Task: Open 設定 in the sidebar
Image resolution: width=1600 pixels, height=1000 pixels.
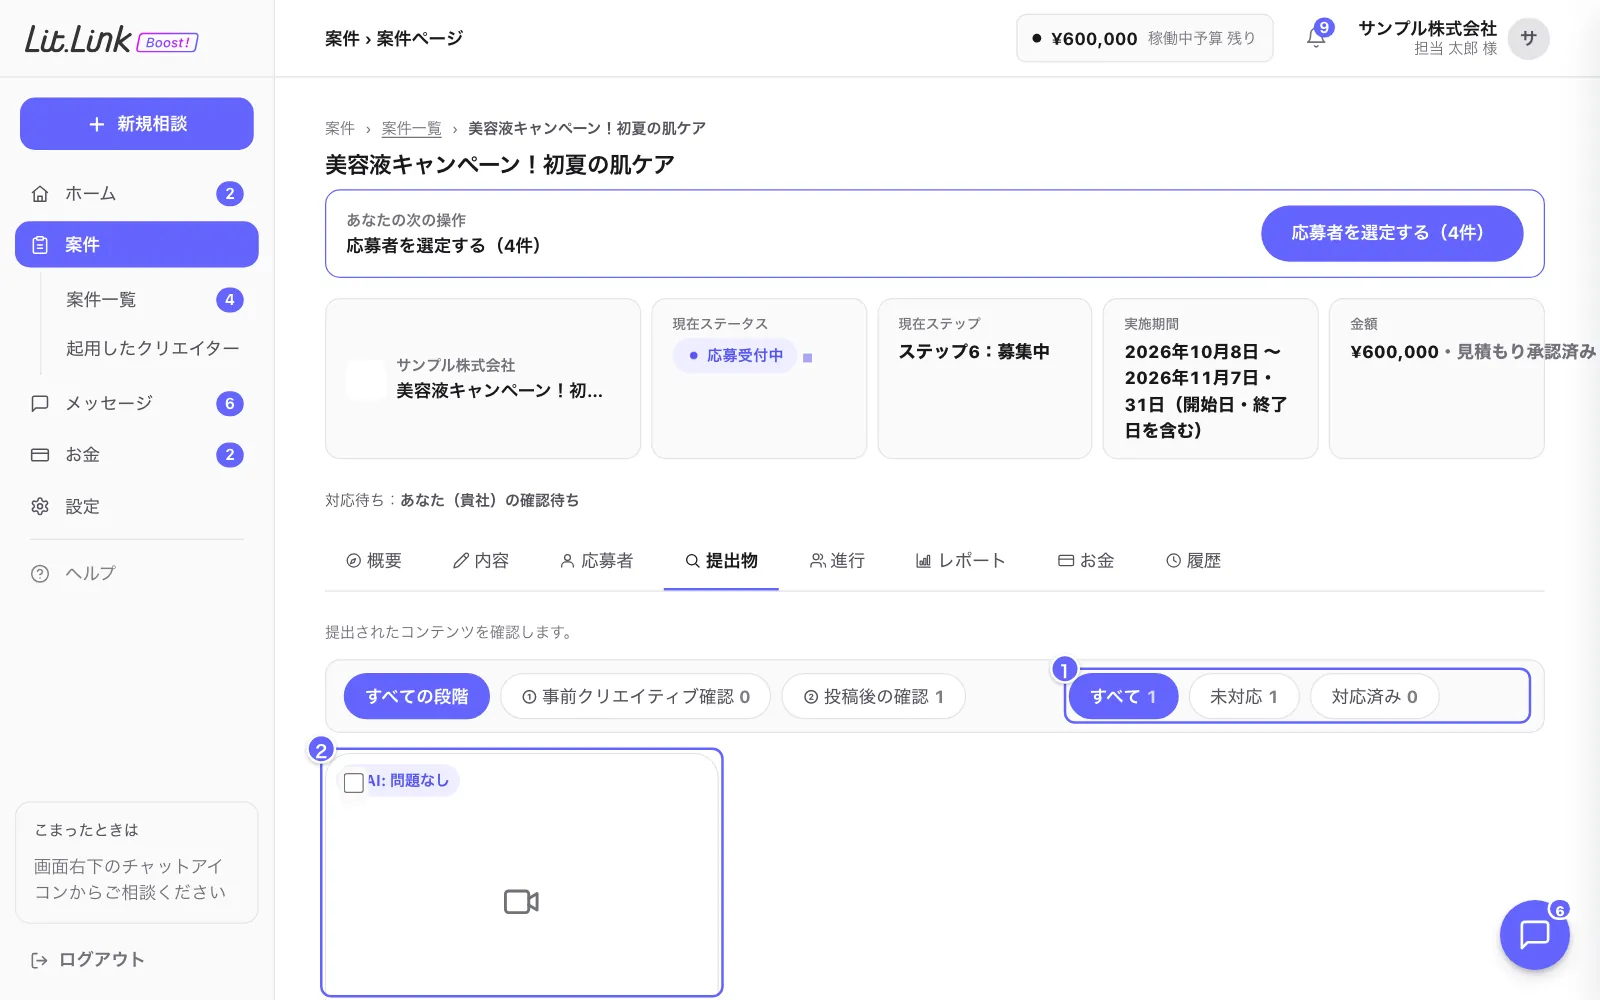Action: tap(137, 507)
